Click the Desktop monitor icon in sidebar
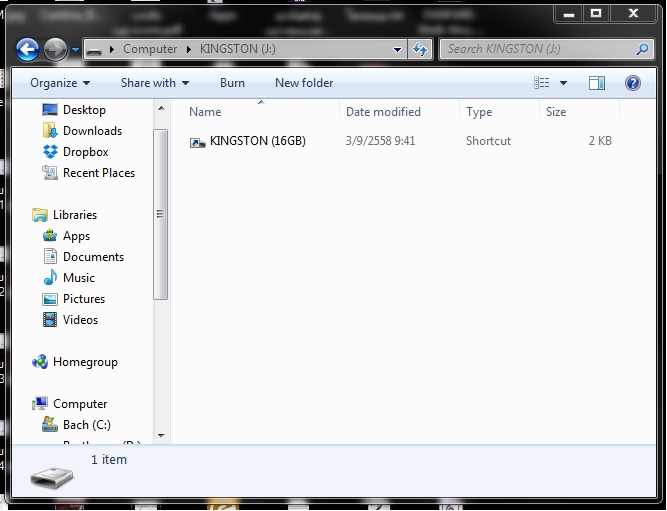The width and height of the screenshot is (667, 511). [x=50, y=110]
